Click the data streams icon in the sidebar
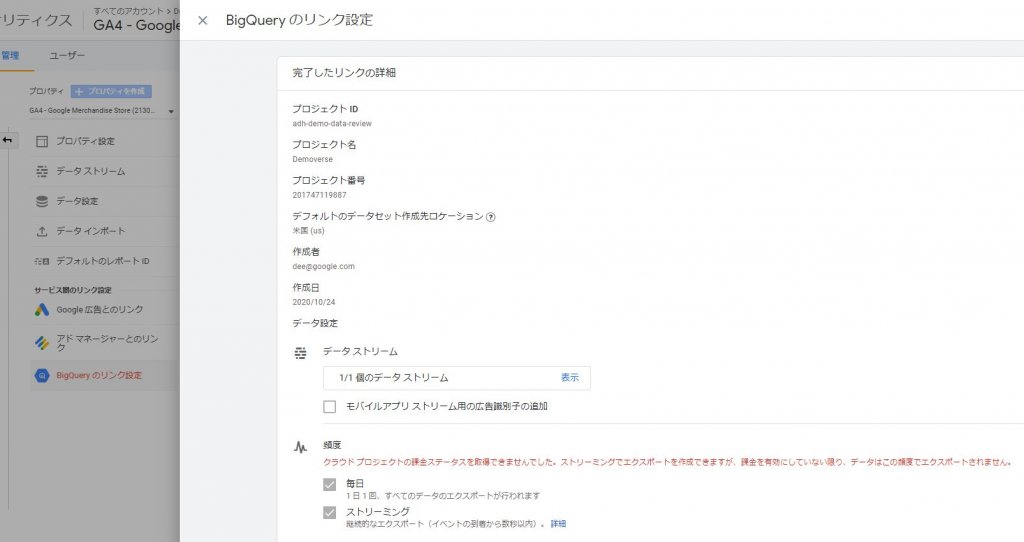This screenshot has height=542, width=1024. pos(42,171)
